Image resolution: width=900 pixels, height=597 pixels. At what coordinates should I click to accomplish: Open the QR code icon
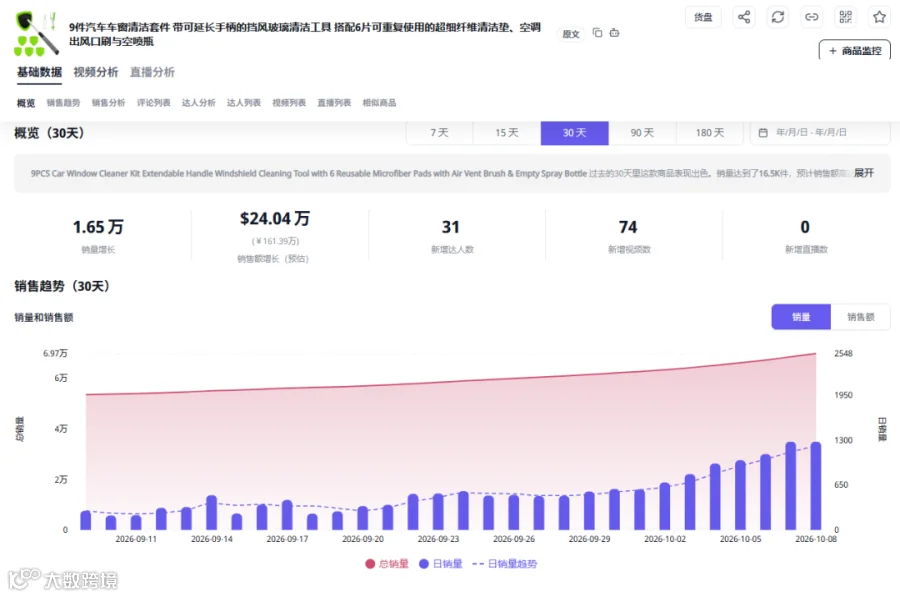point(845,17)
